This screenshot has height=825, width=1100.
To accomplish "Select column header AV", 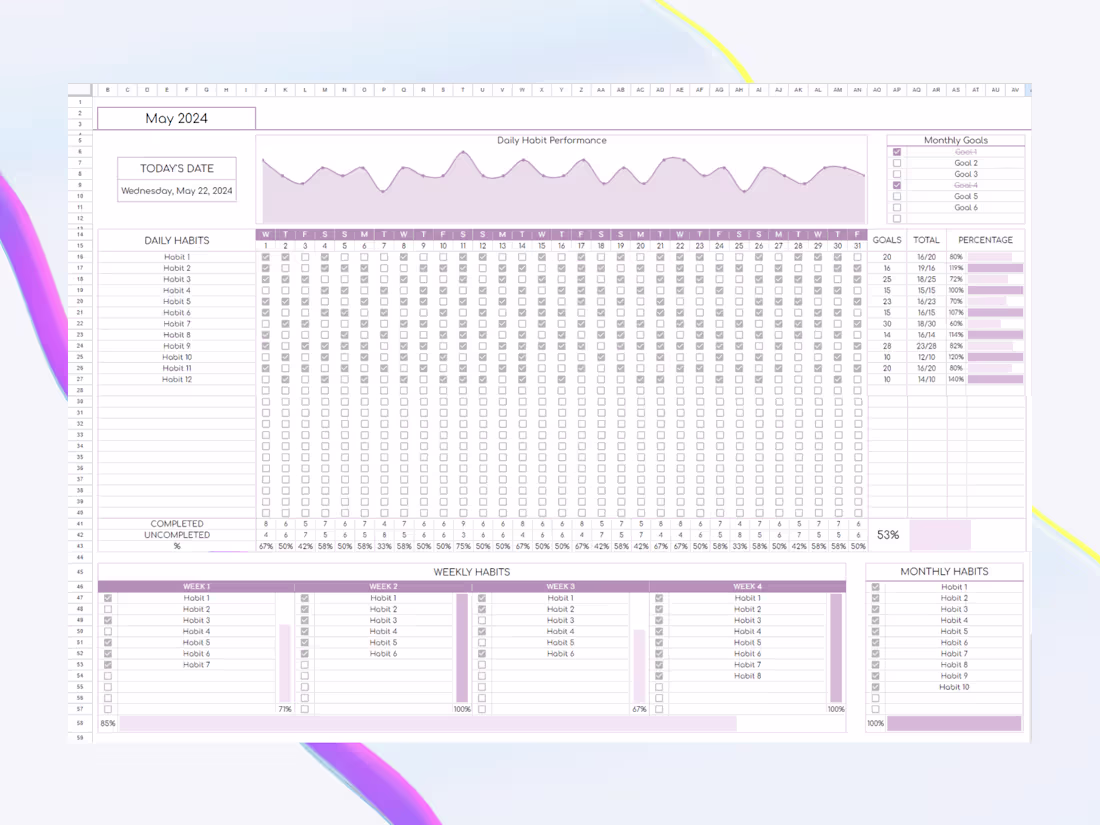I will [x=1014, y=89].
